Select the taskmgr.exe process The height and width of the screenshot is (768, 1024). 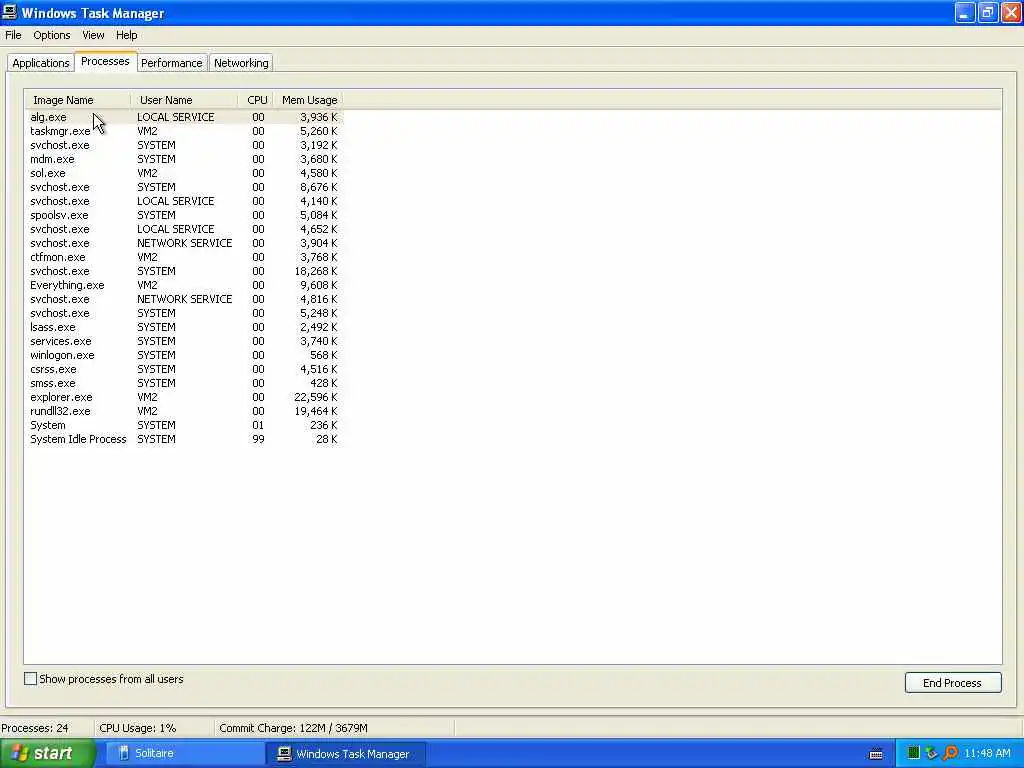(x=184, y=131)
